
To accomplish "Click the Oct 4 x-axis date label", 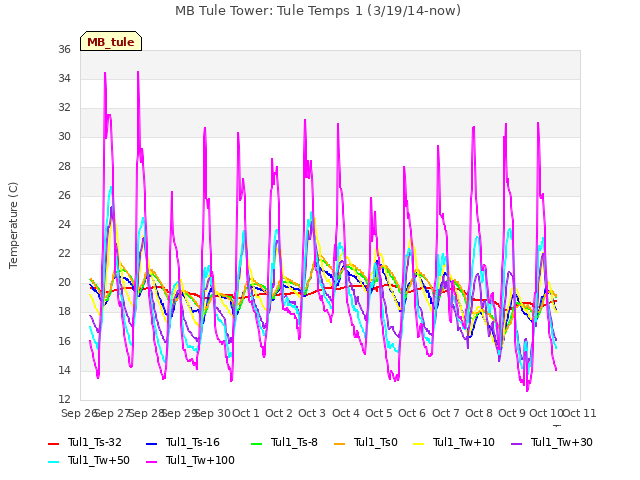I will click(x=346, y=413).
